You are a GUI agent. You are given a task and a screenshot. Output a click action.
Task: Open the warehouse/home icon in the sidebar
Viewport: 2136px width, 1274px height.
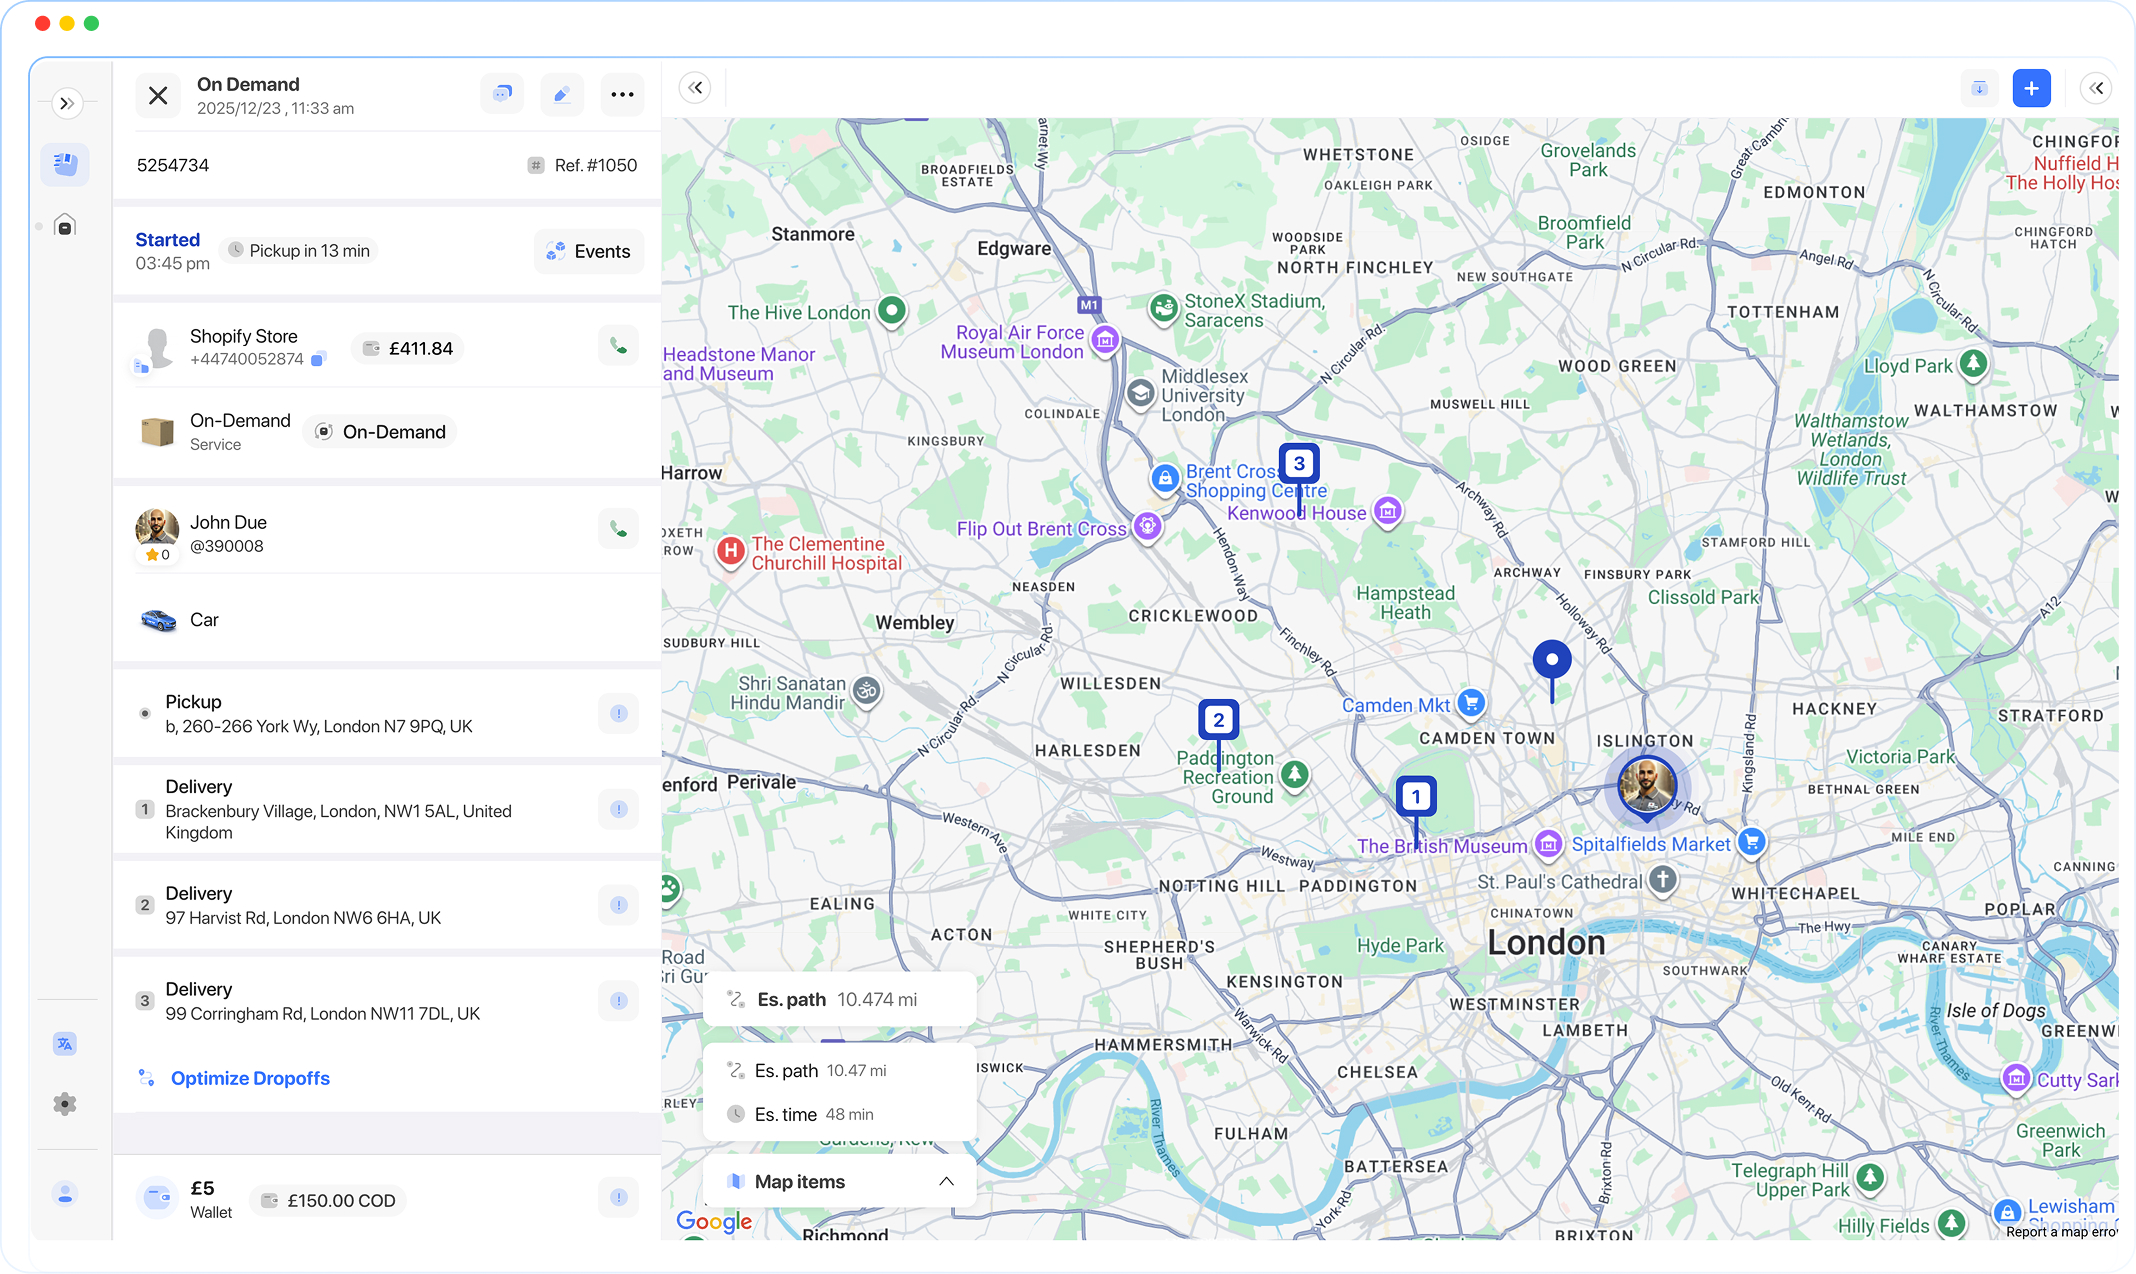pyautogui.click(x=64, y=225)
